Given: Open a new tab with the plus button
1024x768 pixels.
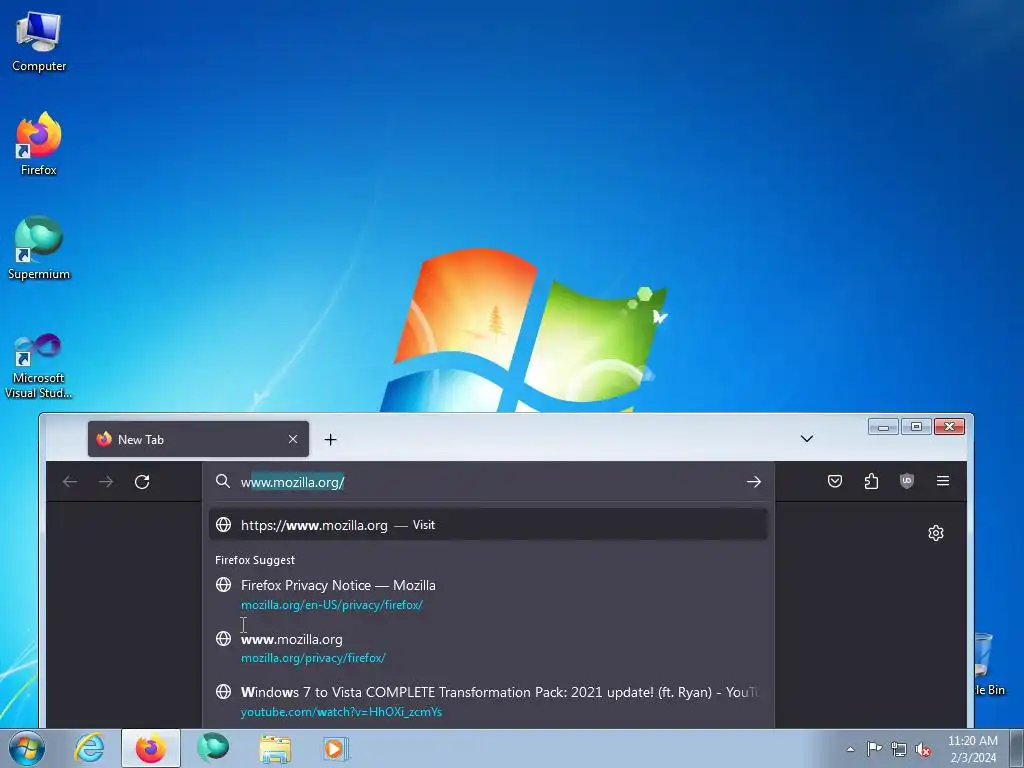Looking at the screenshot, I should 330,440.
